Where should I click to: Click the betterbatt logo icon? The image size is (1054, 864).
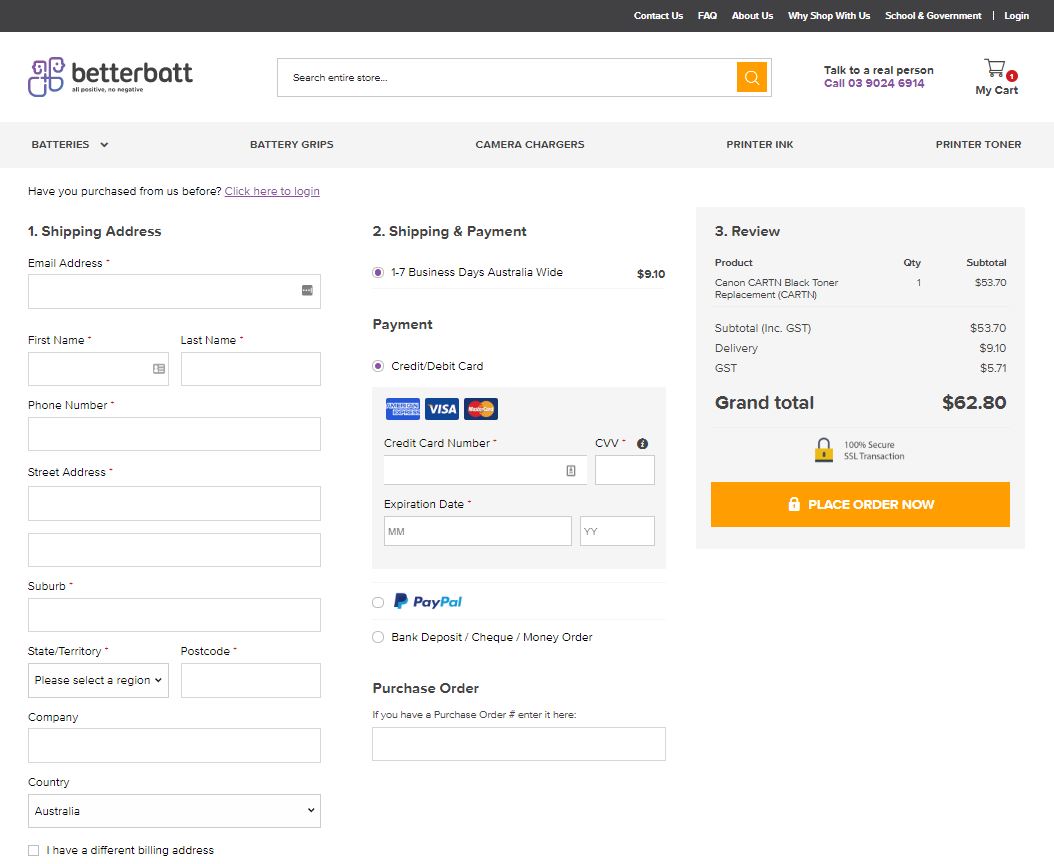46,77
